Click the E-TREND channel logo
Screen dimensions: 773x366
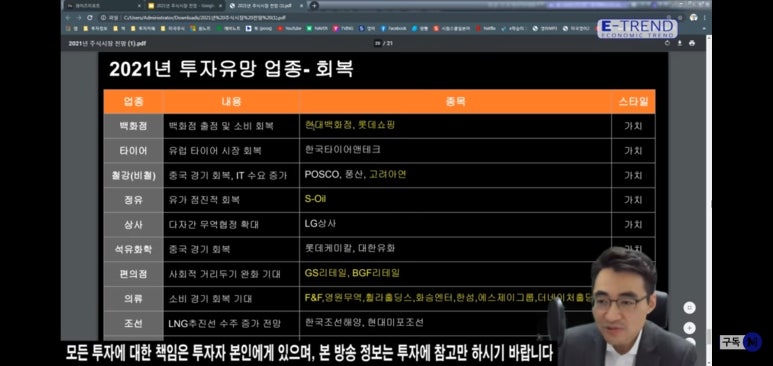click(x=637, y=29)
